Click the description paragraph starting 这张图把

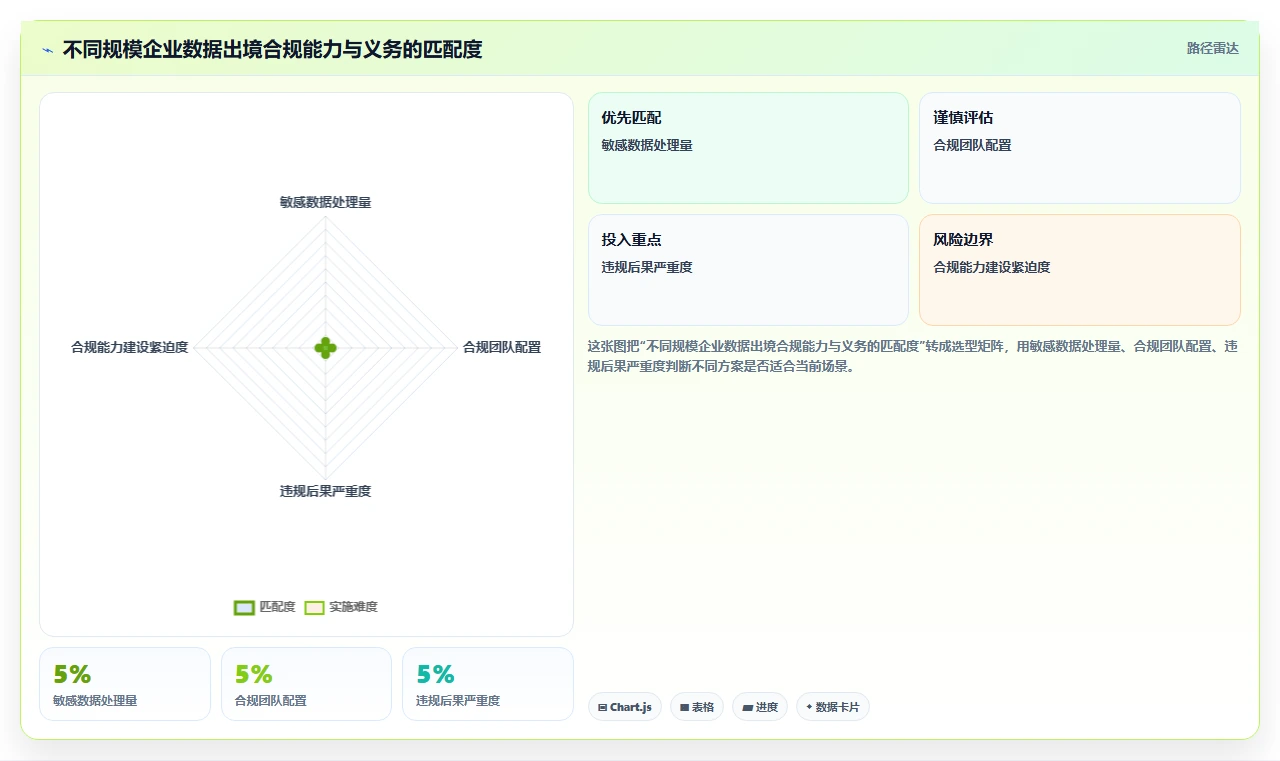(x=914, y=356)
